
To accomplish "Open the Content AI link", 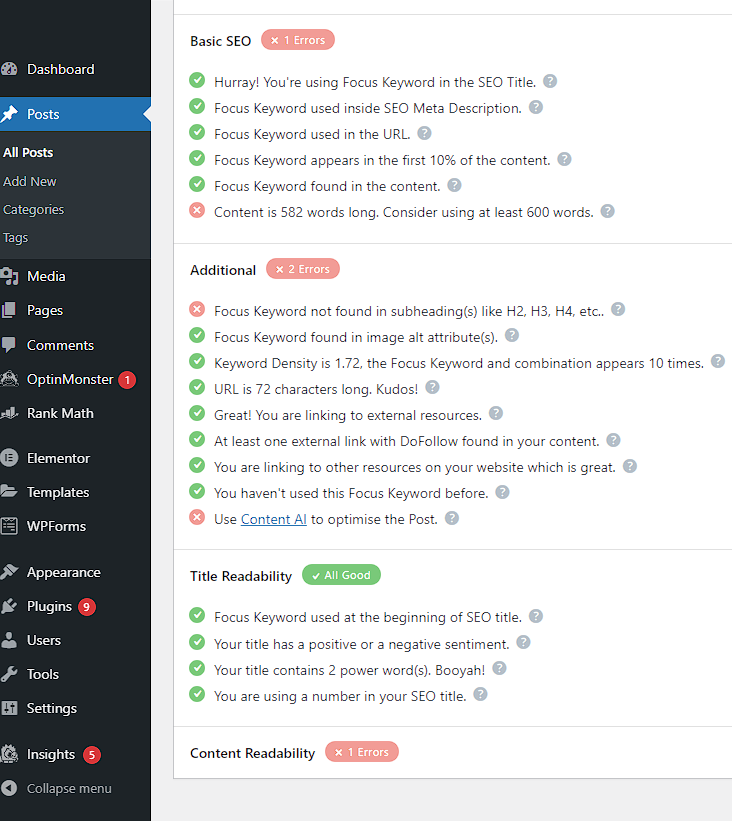I will 273,519.
